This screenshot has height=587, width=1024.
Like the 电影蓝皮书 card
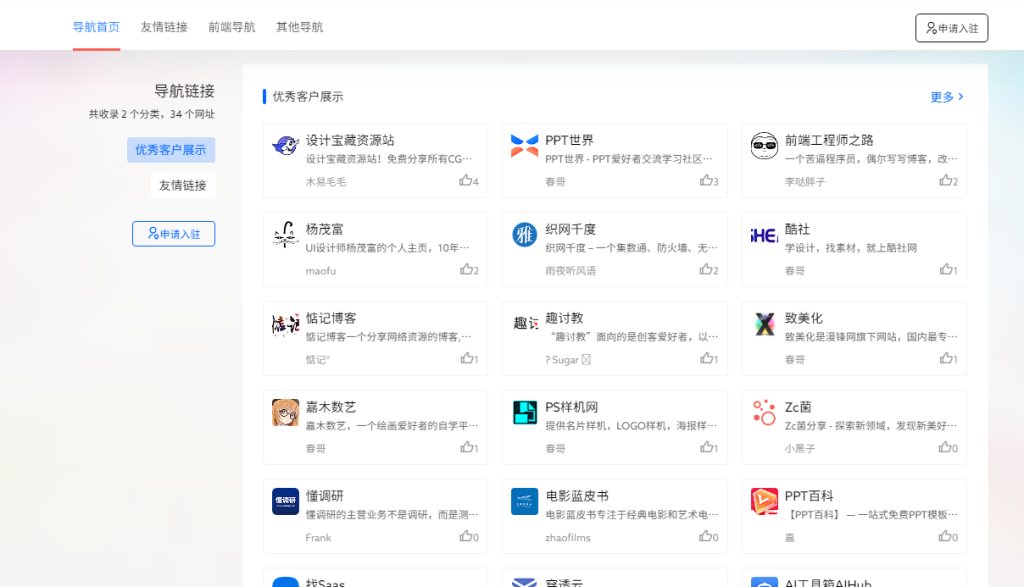[709, 537]
